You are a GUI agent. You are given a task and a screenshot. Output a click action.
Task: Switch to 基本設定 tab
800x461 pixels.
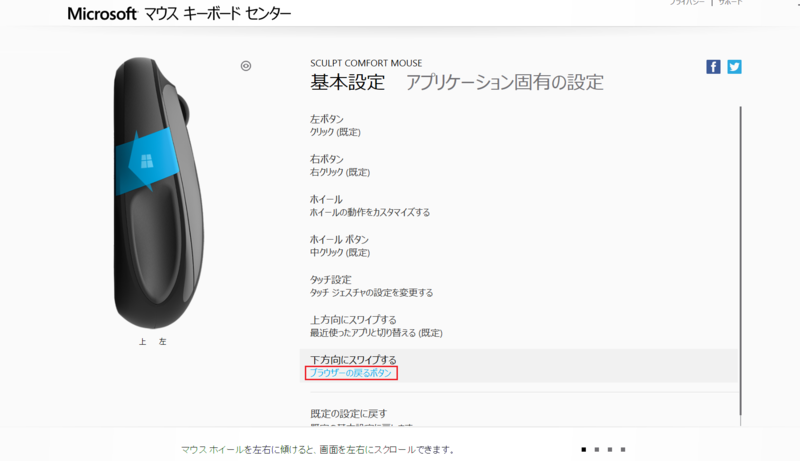click(347, 82)
